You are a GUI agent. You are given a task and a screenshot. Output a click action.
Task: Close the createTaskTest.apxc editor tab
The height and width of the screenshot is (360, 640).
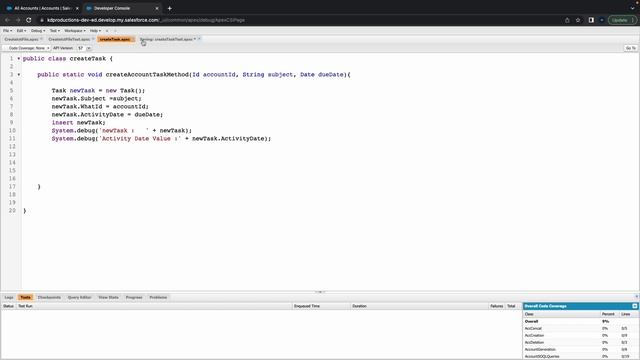199,39
